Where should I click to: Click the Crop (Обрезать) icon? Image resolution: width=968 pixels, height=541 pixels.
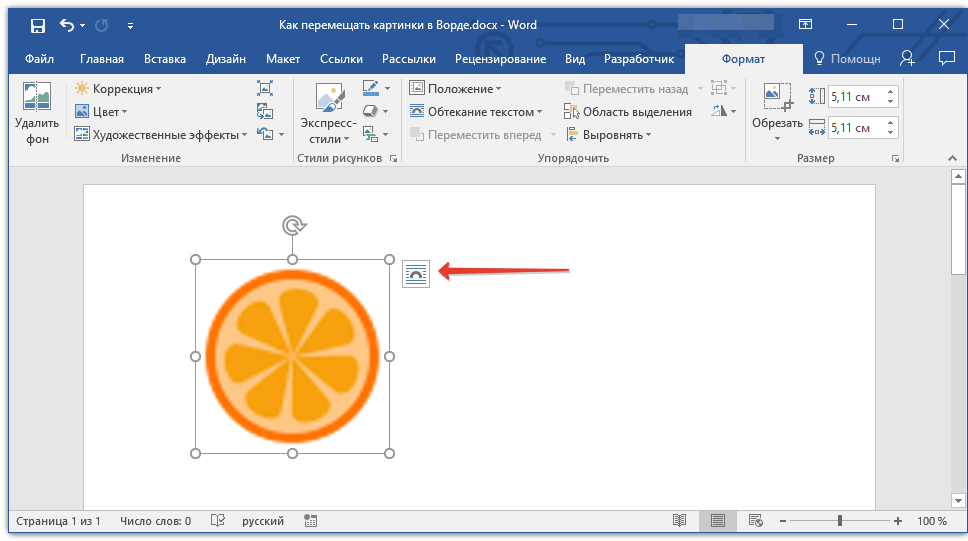[777, 97]
